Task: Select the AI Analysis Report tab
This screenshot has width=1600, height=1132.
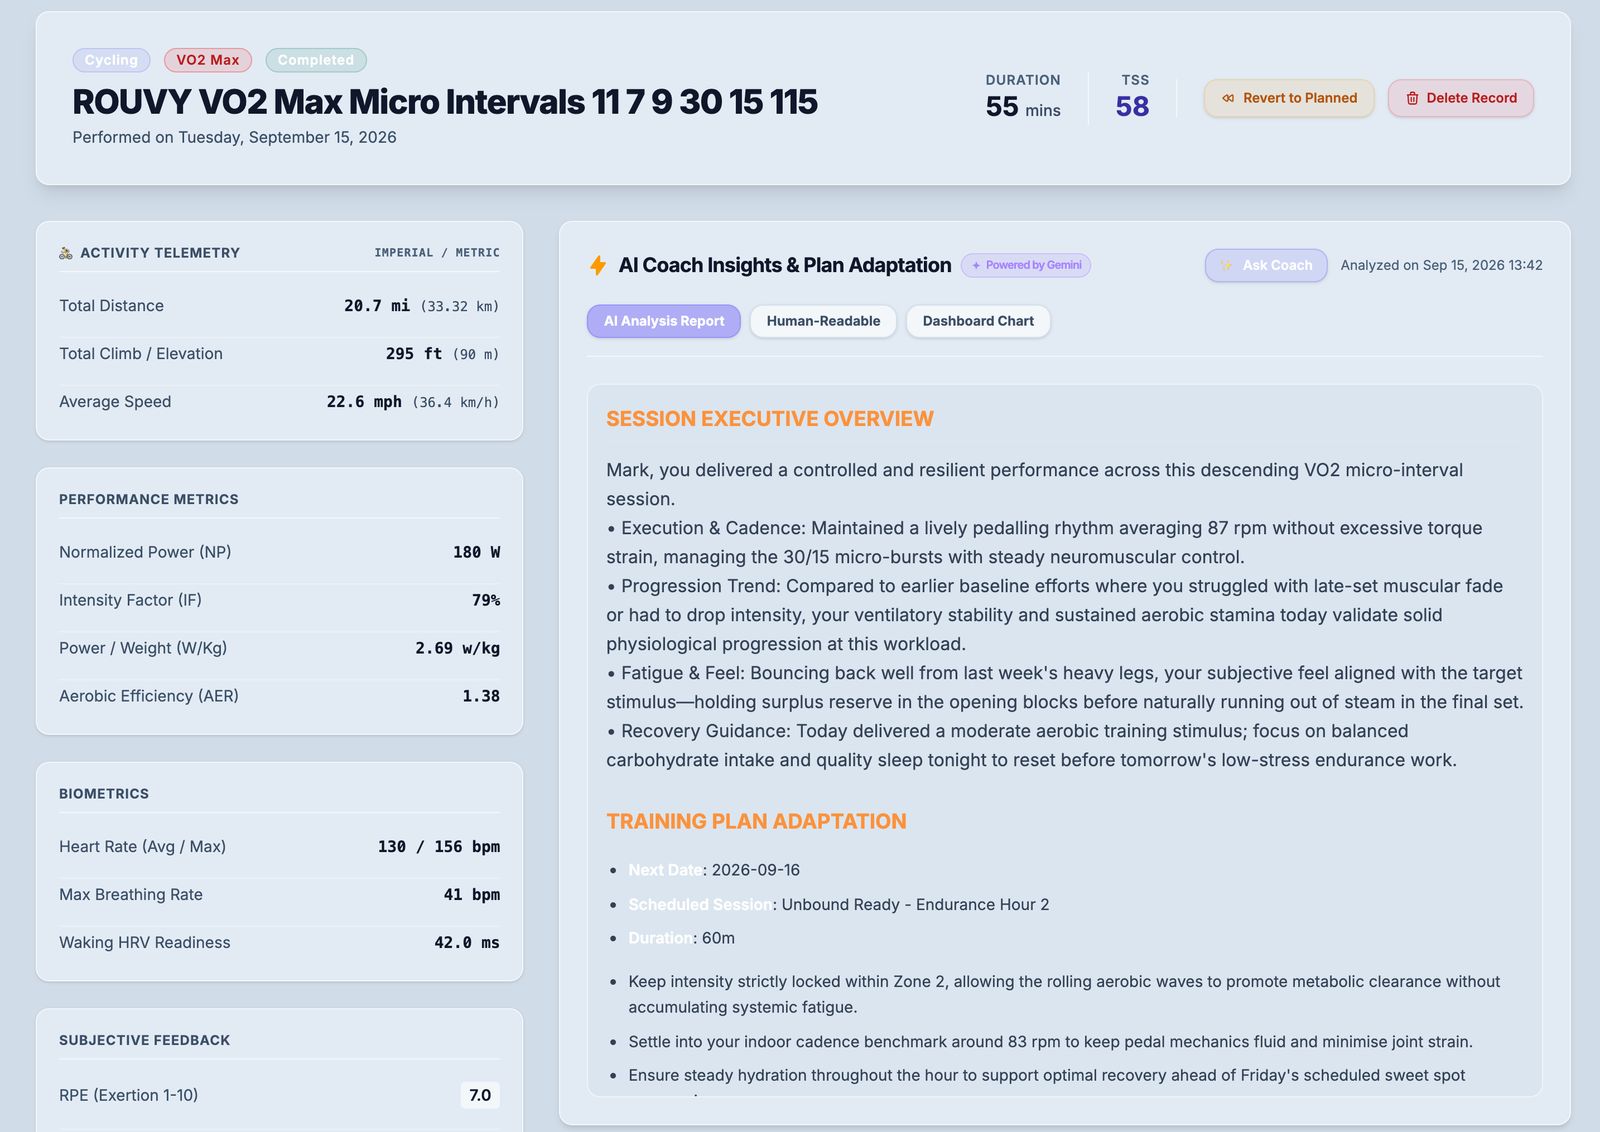Action: [x=664, y=321]
